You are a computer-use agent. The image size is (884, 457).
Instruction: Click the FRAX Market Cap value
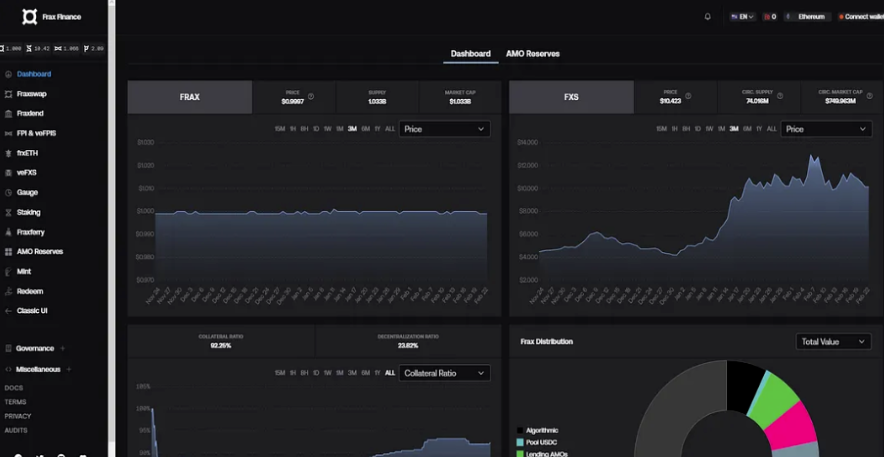pos(460,102)
